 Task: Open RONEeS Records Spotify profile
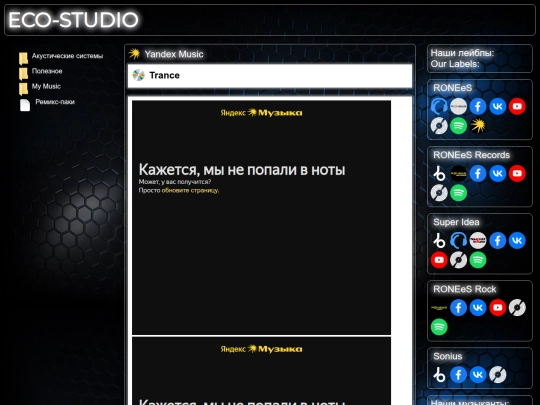click(x=458, y=193)
